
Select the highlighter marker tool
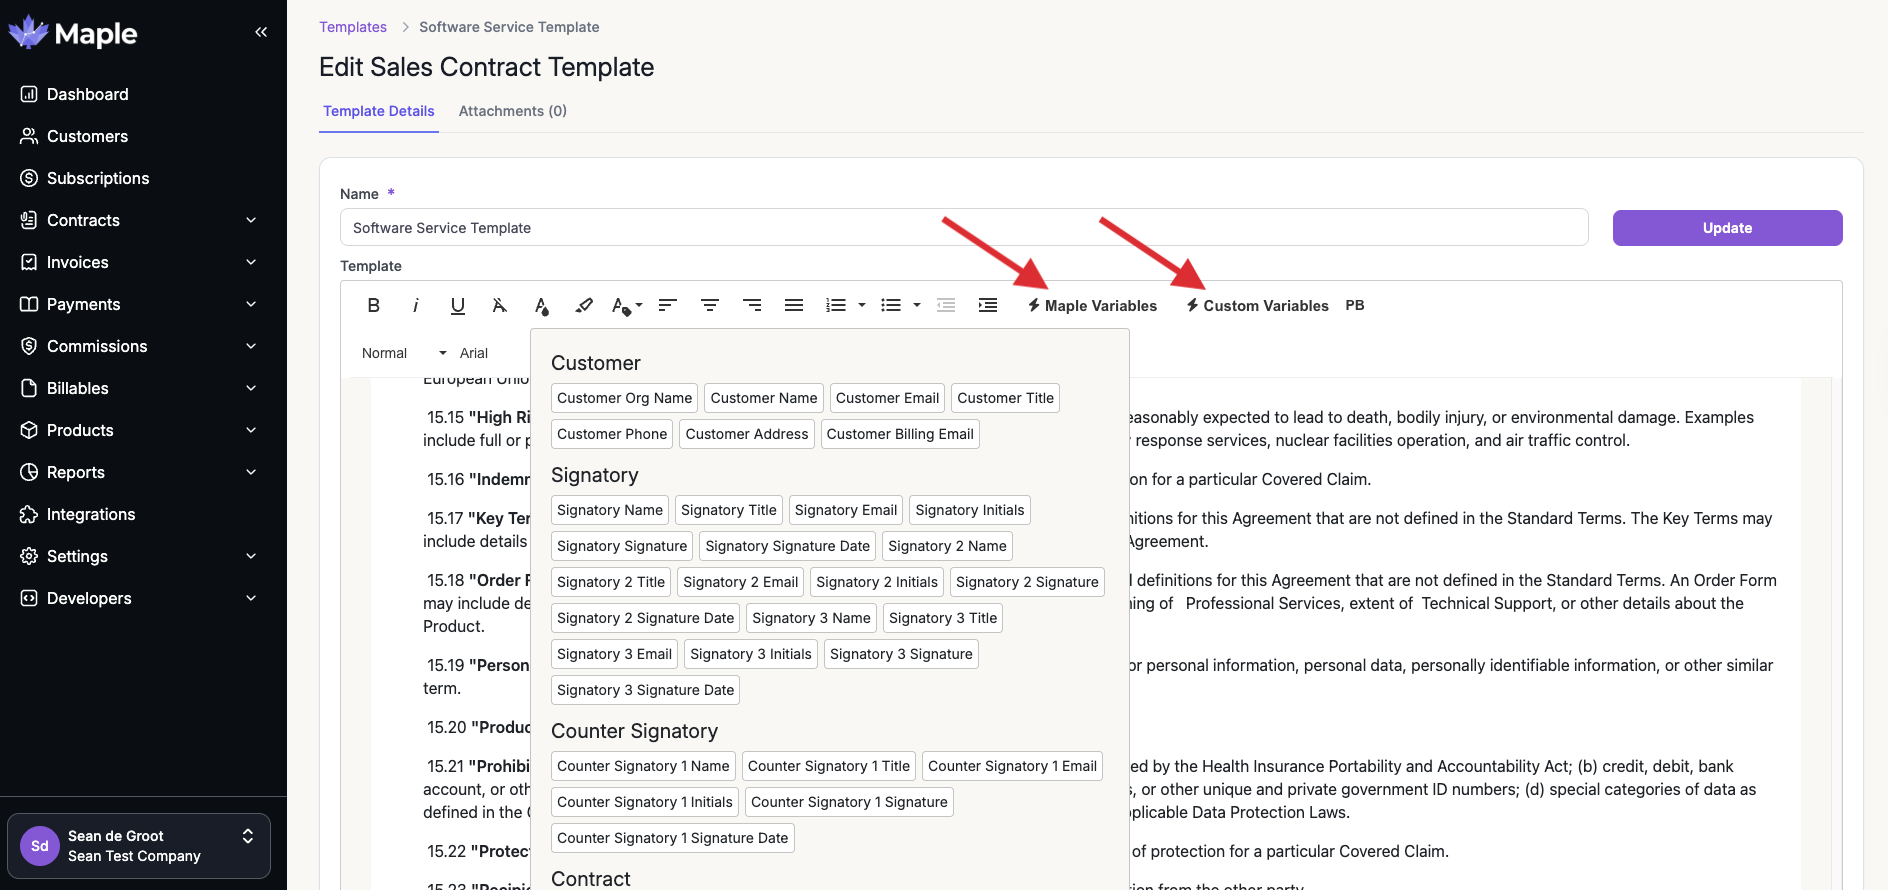click(584, 306)
